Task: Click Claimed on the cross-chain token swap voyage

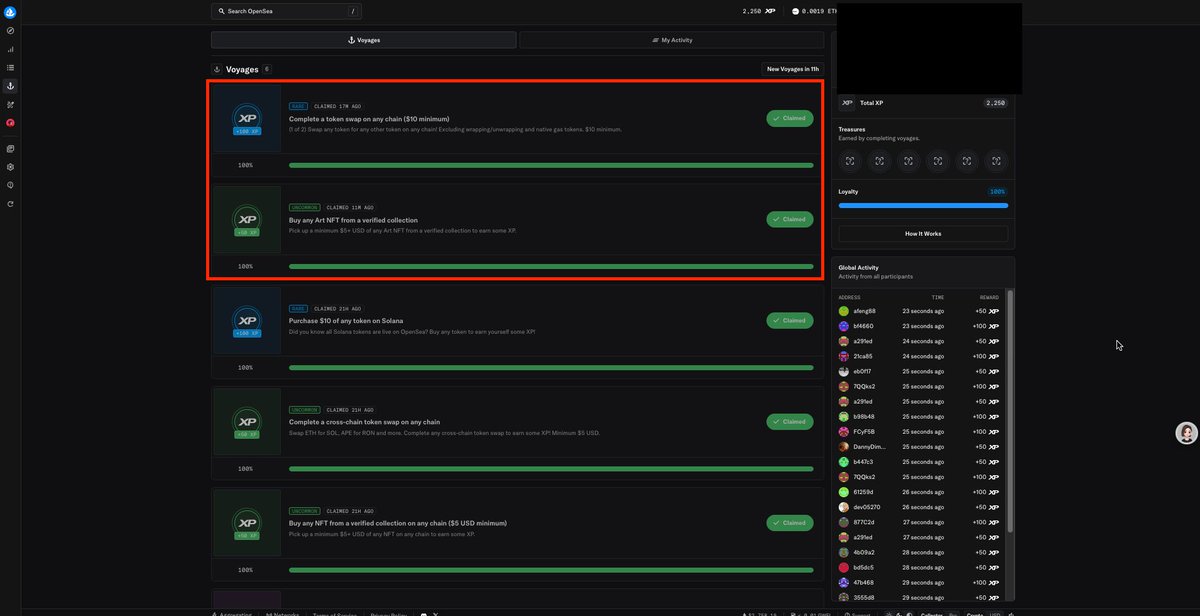Action: (x=790, y=422)
